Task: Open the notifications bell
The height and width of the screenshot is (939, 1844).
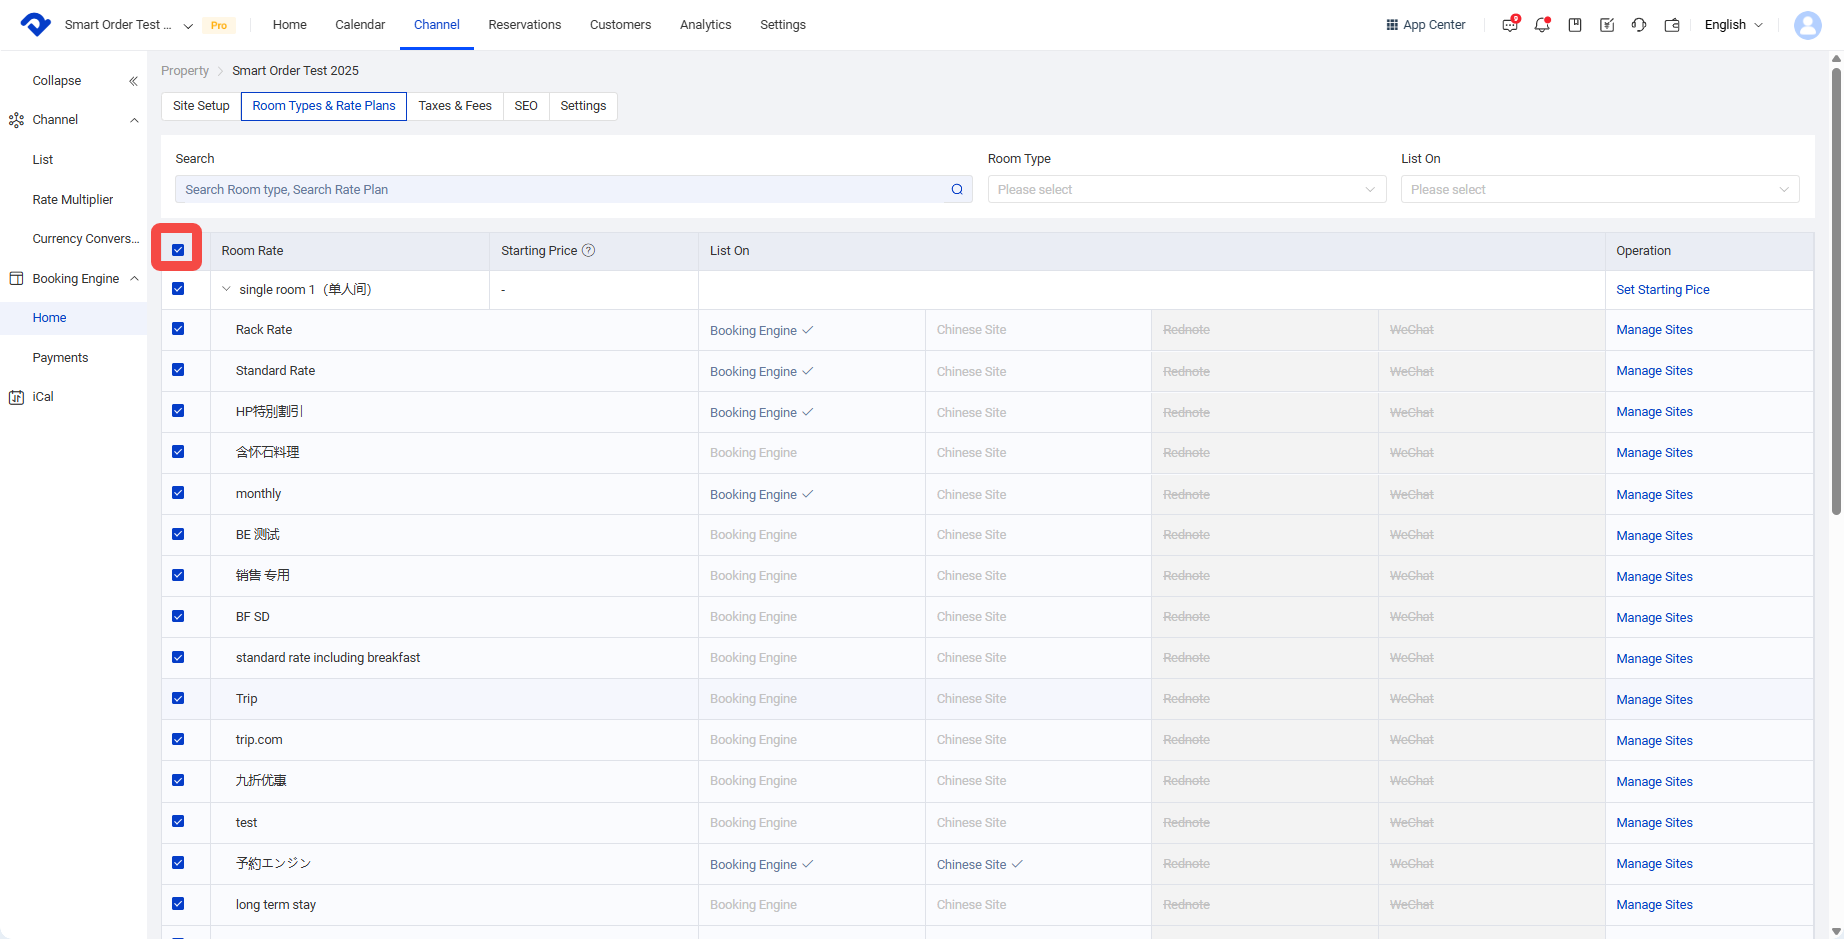Action: (1542, 25)
